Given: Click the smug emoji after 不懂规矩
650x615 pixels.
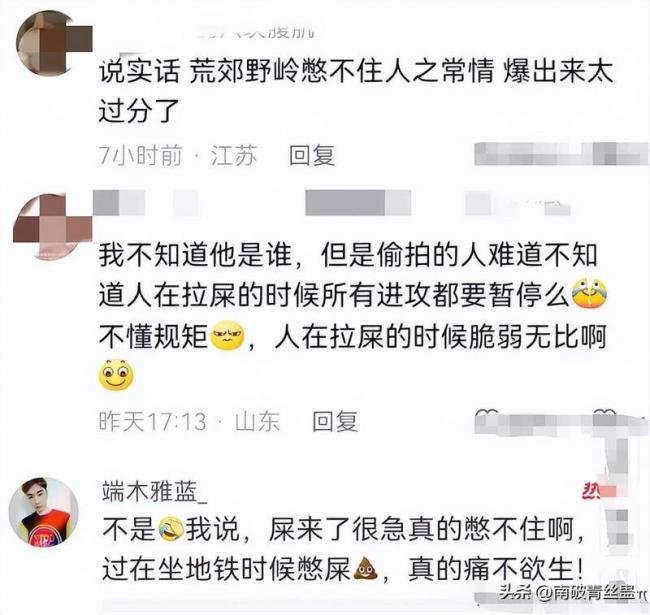Looking at the screenshot, I should tap(228, 335).
